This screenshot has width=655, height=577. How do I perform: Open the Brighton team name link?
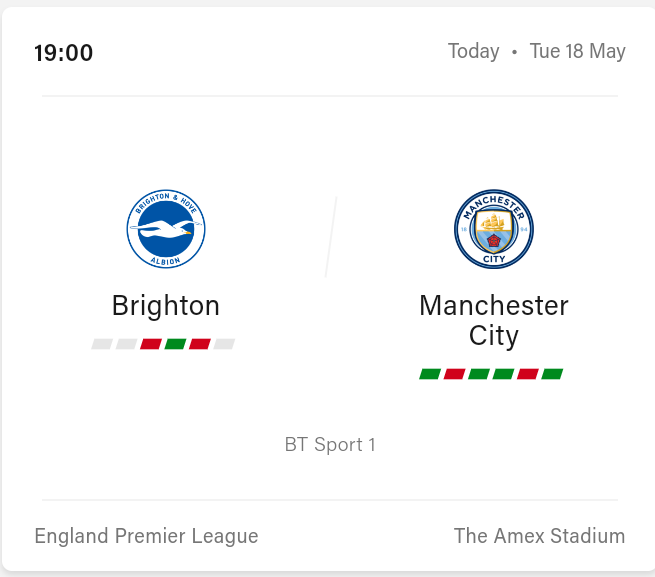[x=166, y=305]
